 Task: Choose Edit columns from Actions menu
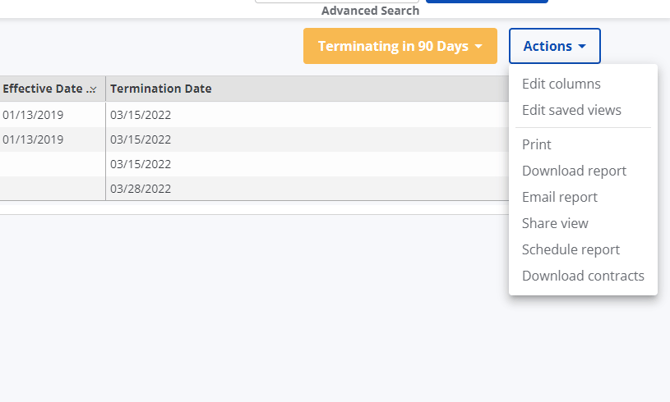point(561,84)
